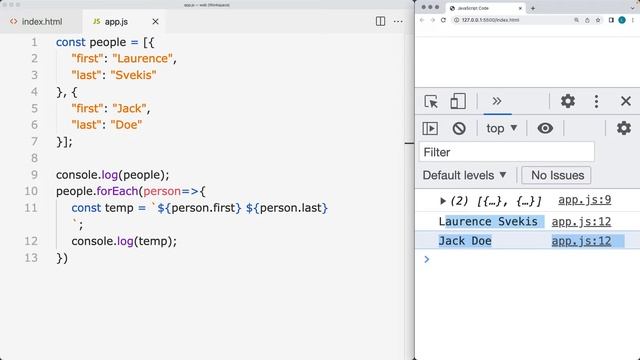This screenshot has height=360, width=640.
Task: Click "Jack" string on line 5
Action: (x=129, y=108)
